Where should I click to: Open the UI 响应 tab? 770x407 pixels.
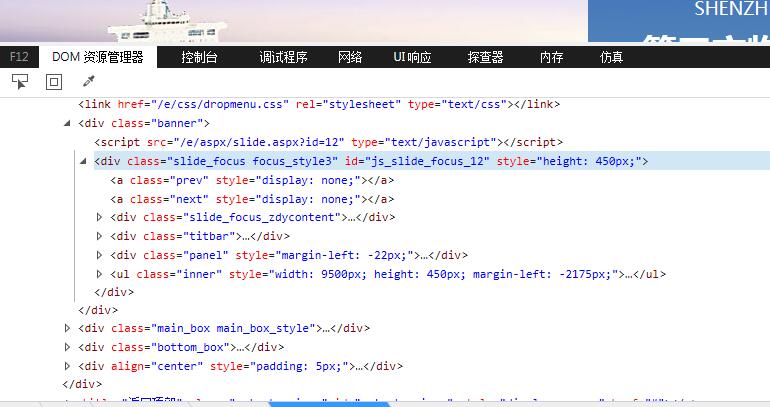412,57
